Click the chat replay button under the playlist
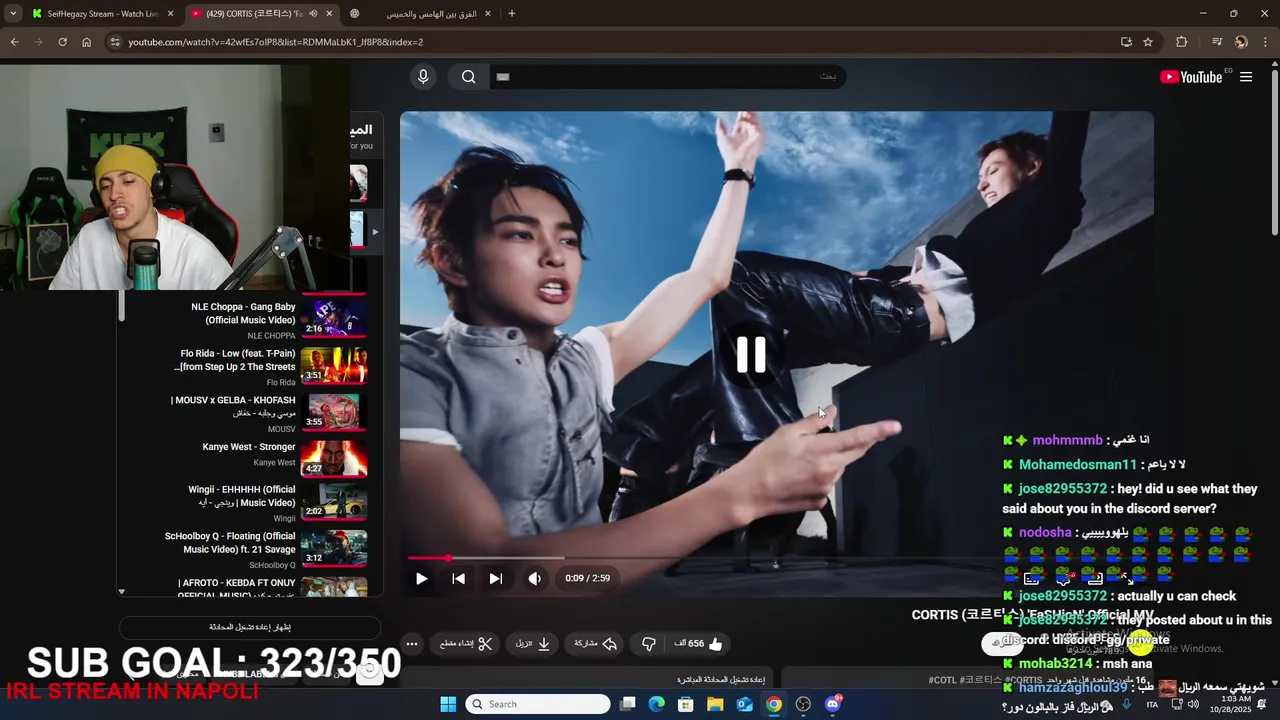This screenshot has height=720, width=1280. coord(250,627)
